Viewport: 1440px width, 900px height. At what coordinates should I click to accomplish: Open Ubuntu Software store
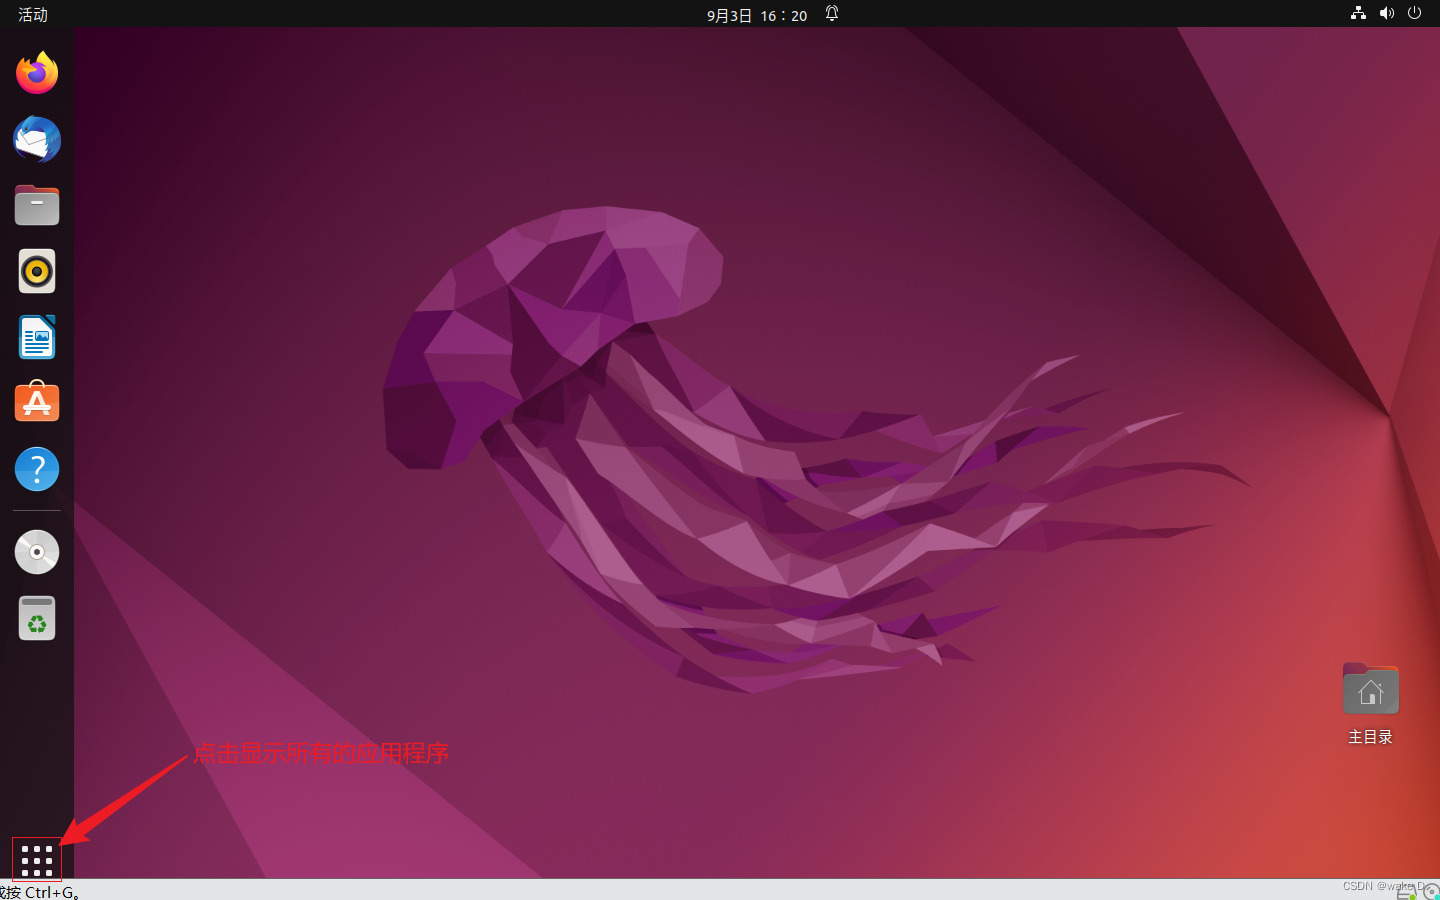tap(37, 402)
